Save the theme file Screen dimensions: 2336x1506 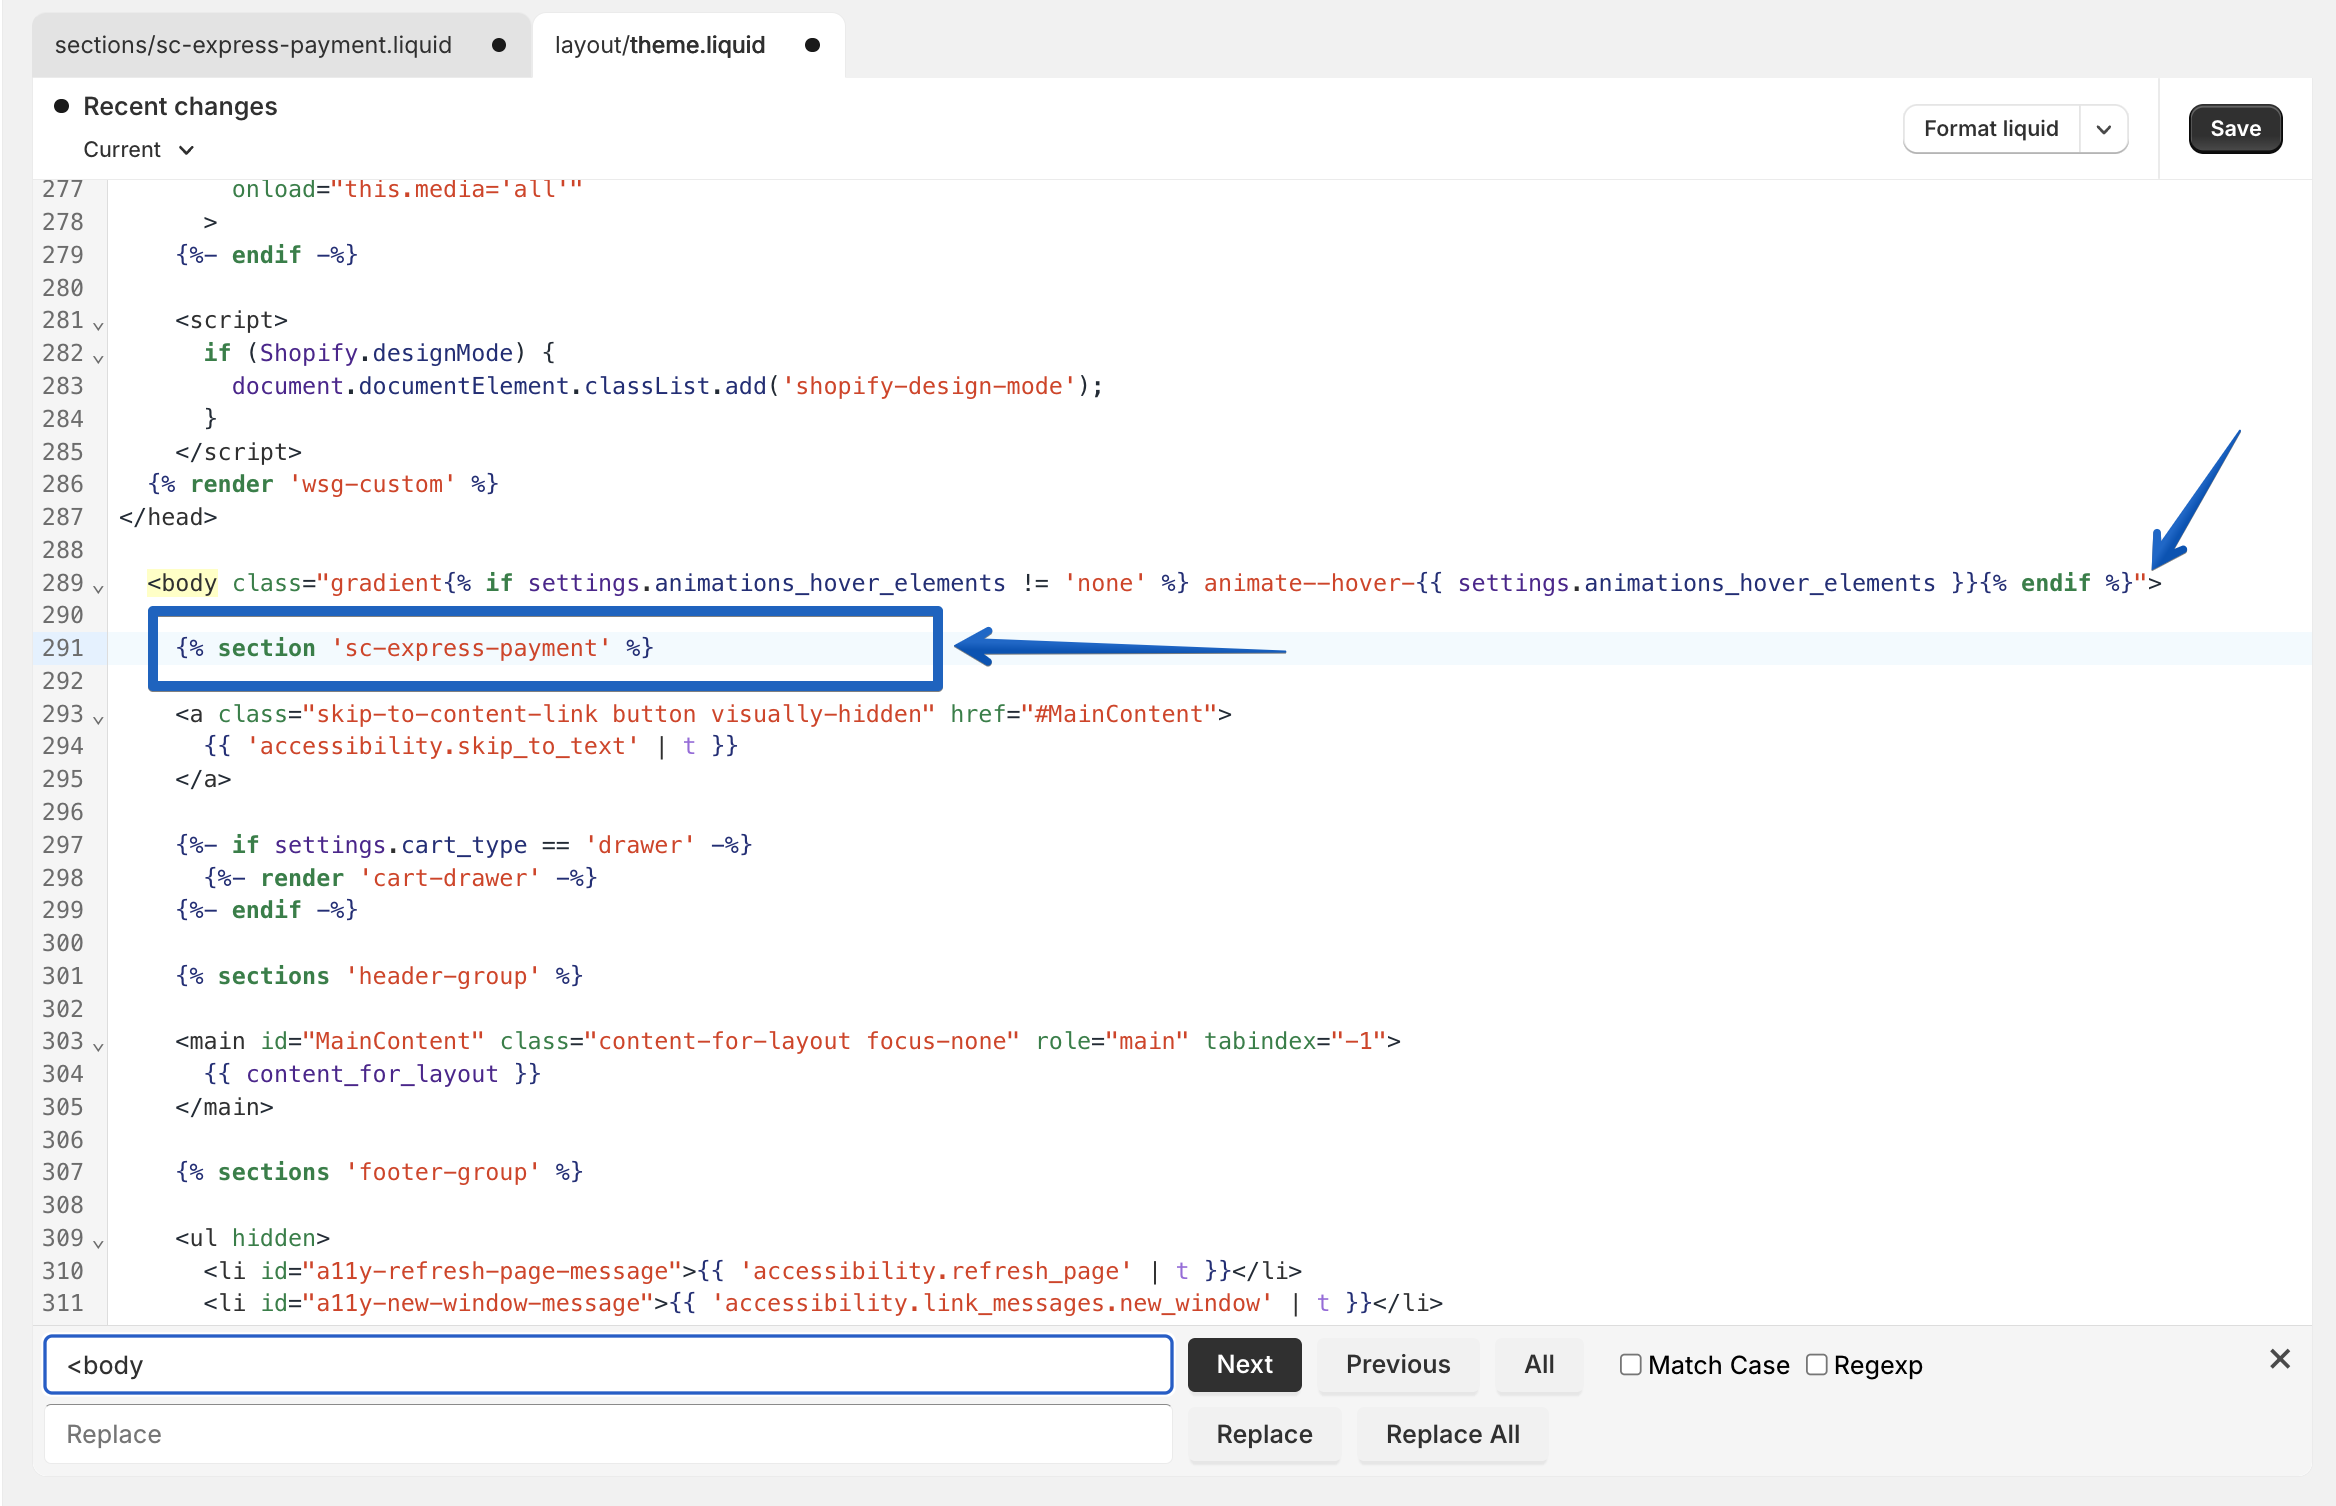[x=2235, y=129]
